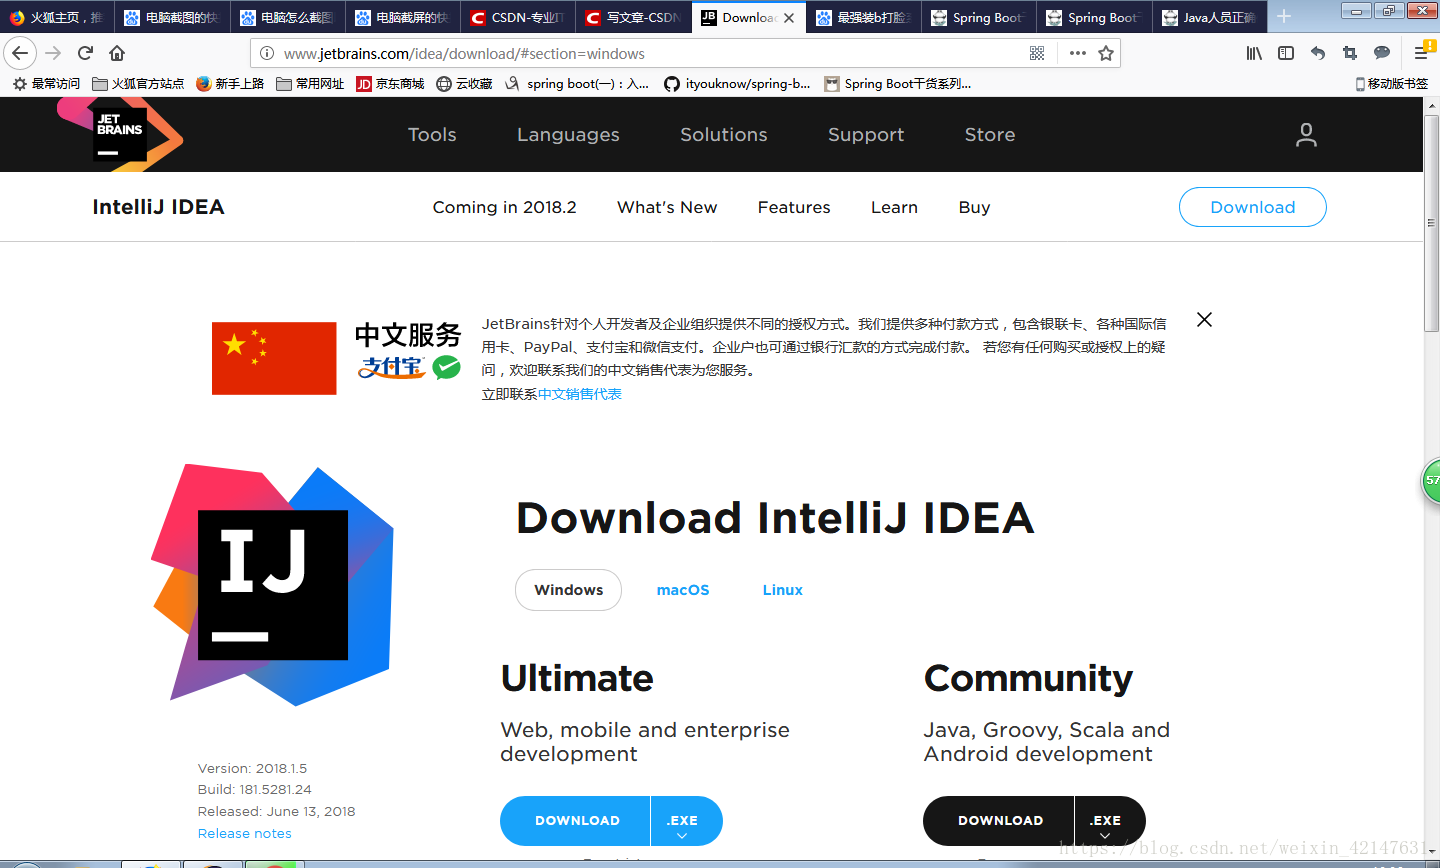Download the Ultimate edition
The width and height of the screenshot is (1440, 868).
pos(576,821)
